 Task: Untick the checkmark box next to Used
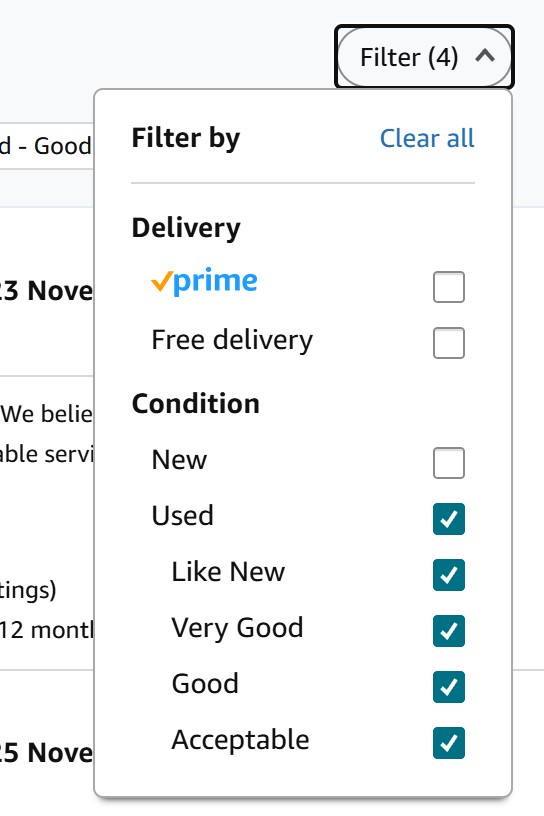coord(449,519)
